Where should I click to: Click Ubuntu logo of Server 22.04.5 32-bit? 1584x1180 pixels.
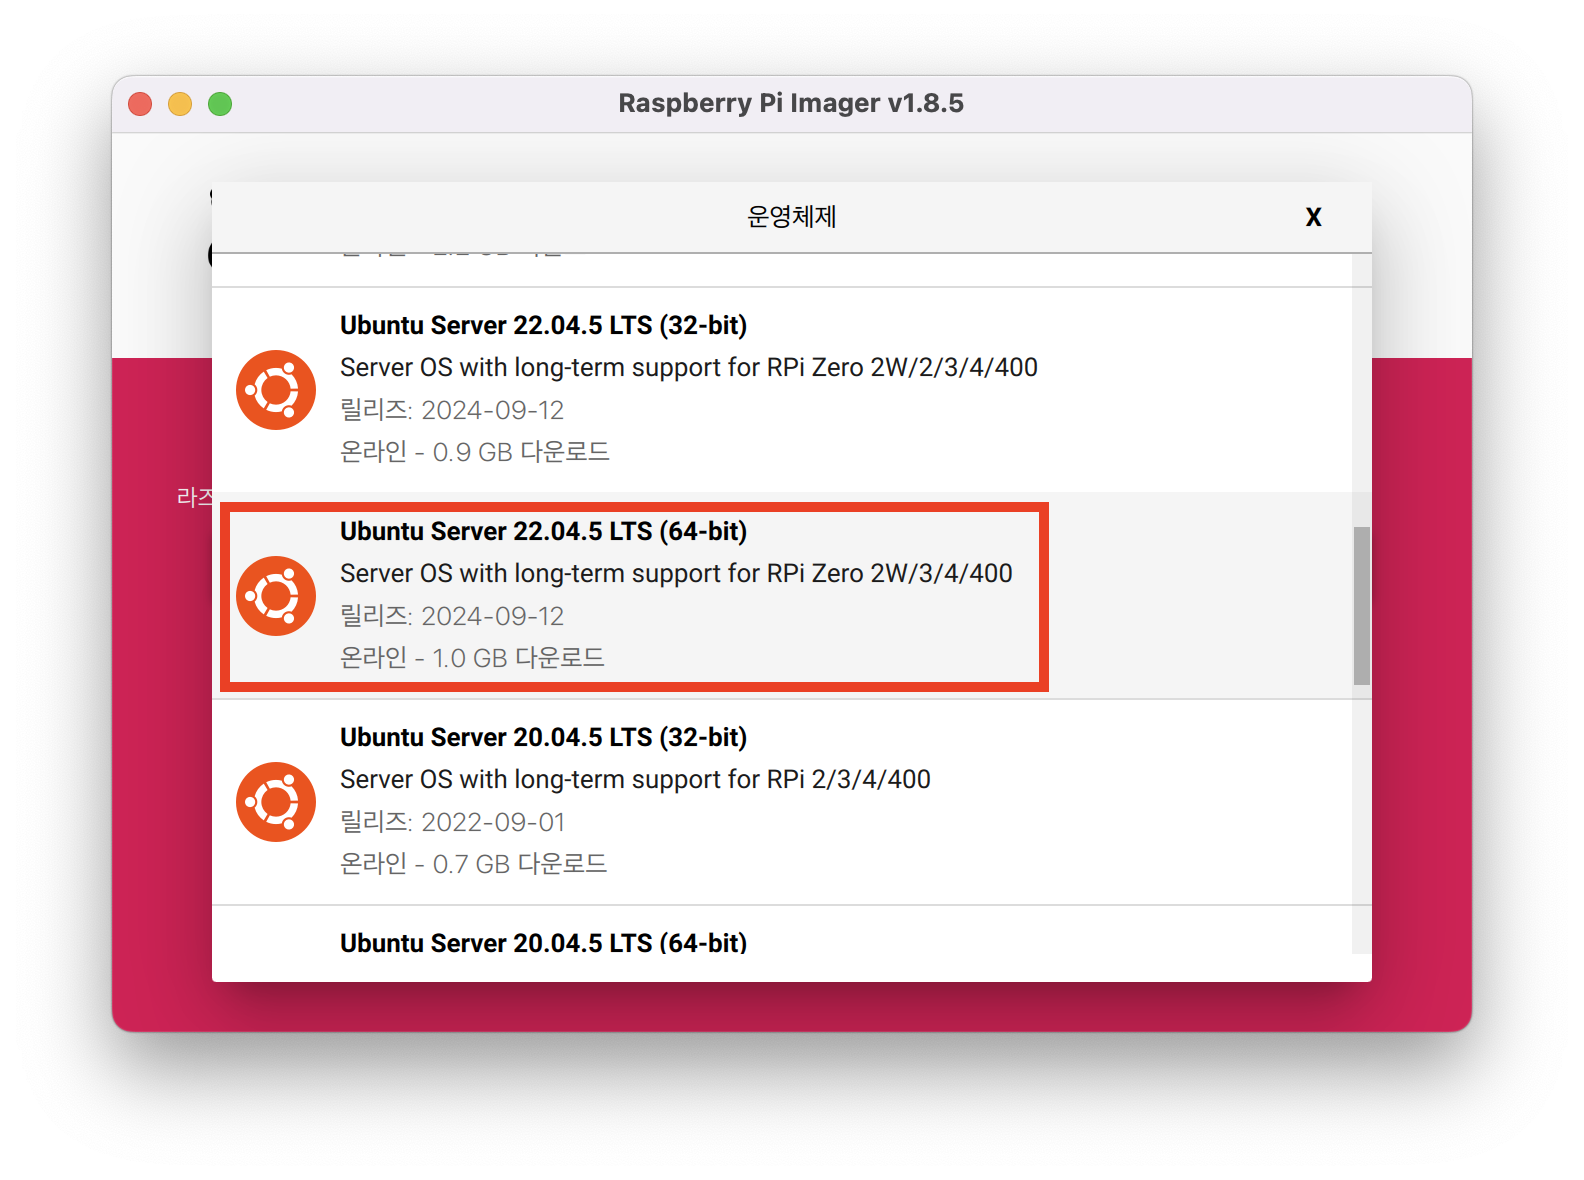[x=276, y=390]
